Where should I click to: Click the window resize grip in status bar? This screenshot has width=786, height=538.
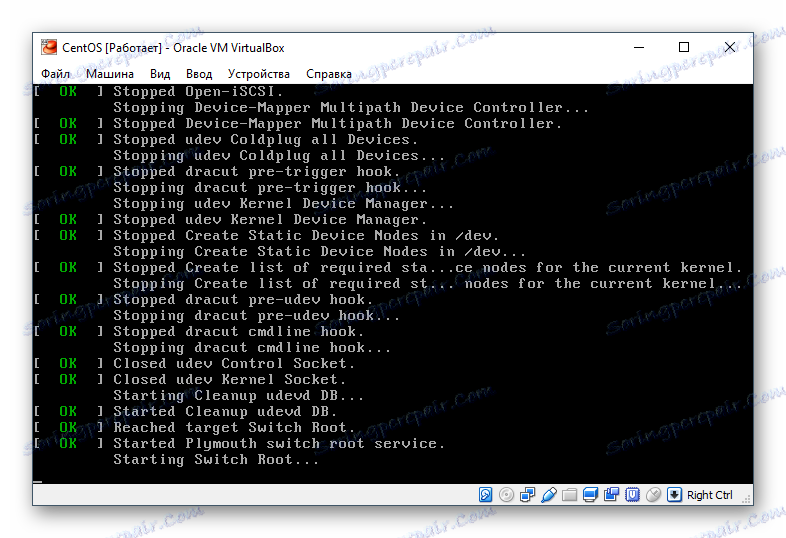pyautogui.click(x=747, y=499)
